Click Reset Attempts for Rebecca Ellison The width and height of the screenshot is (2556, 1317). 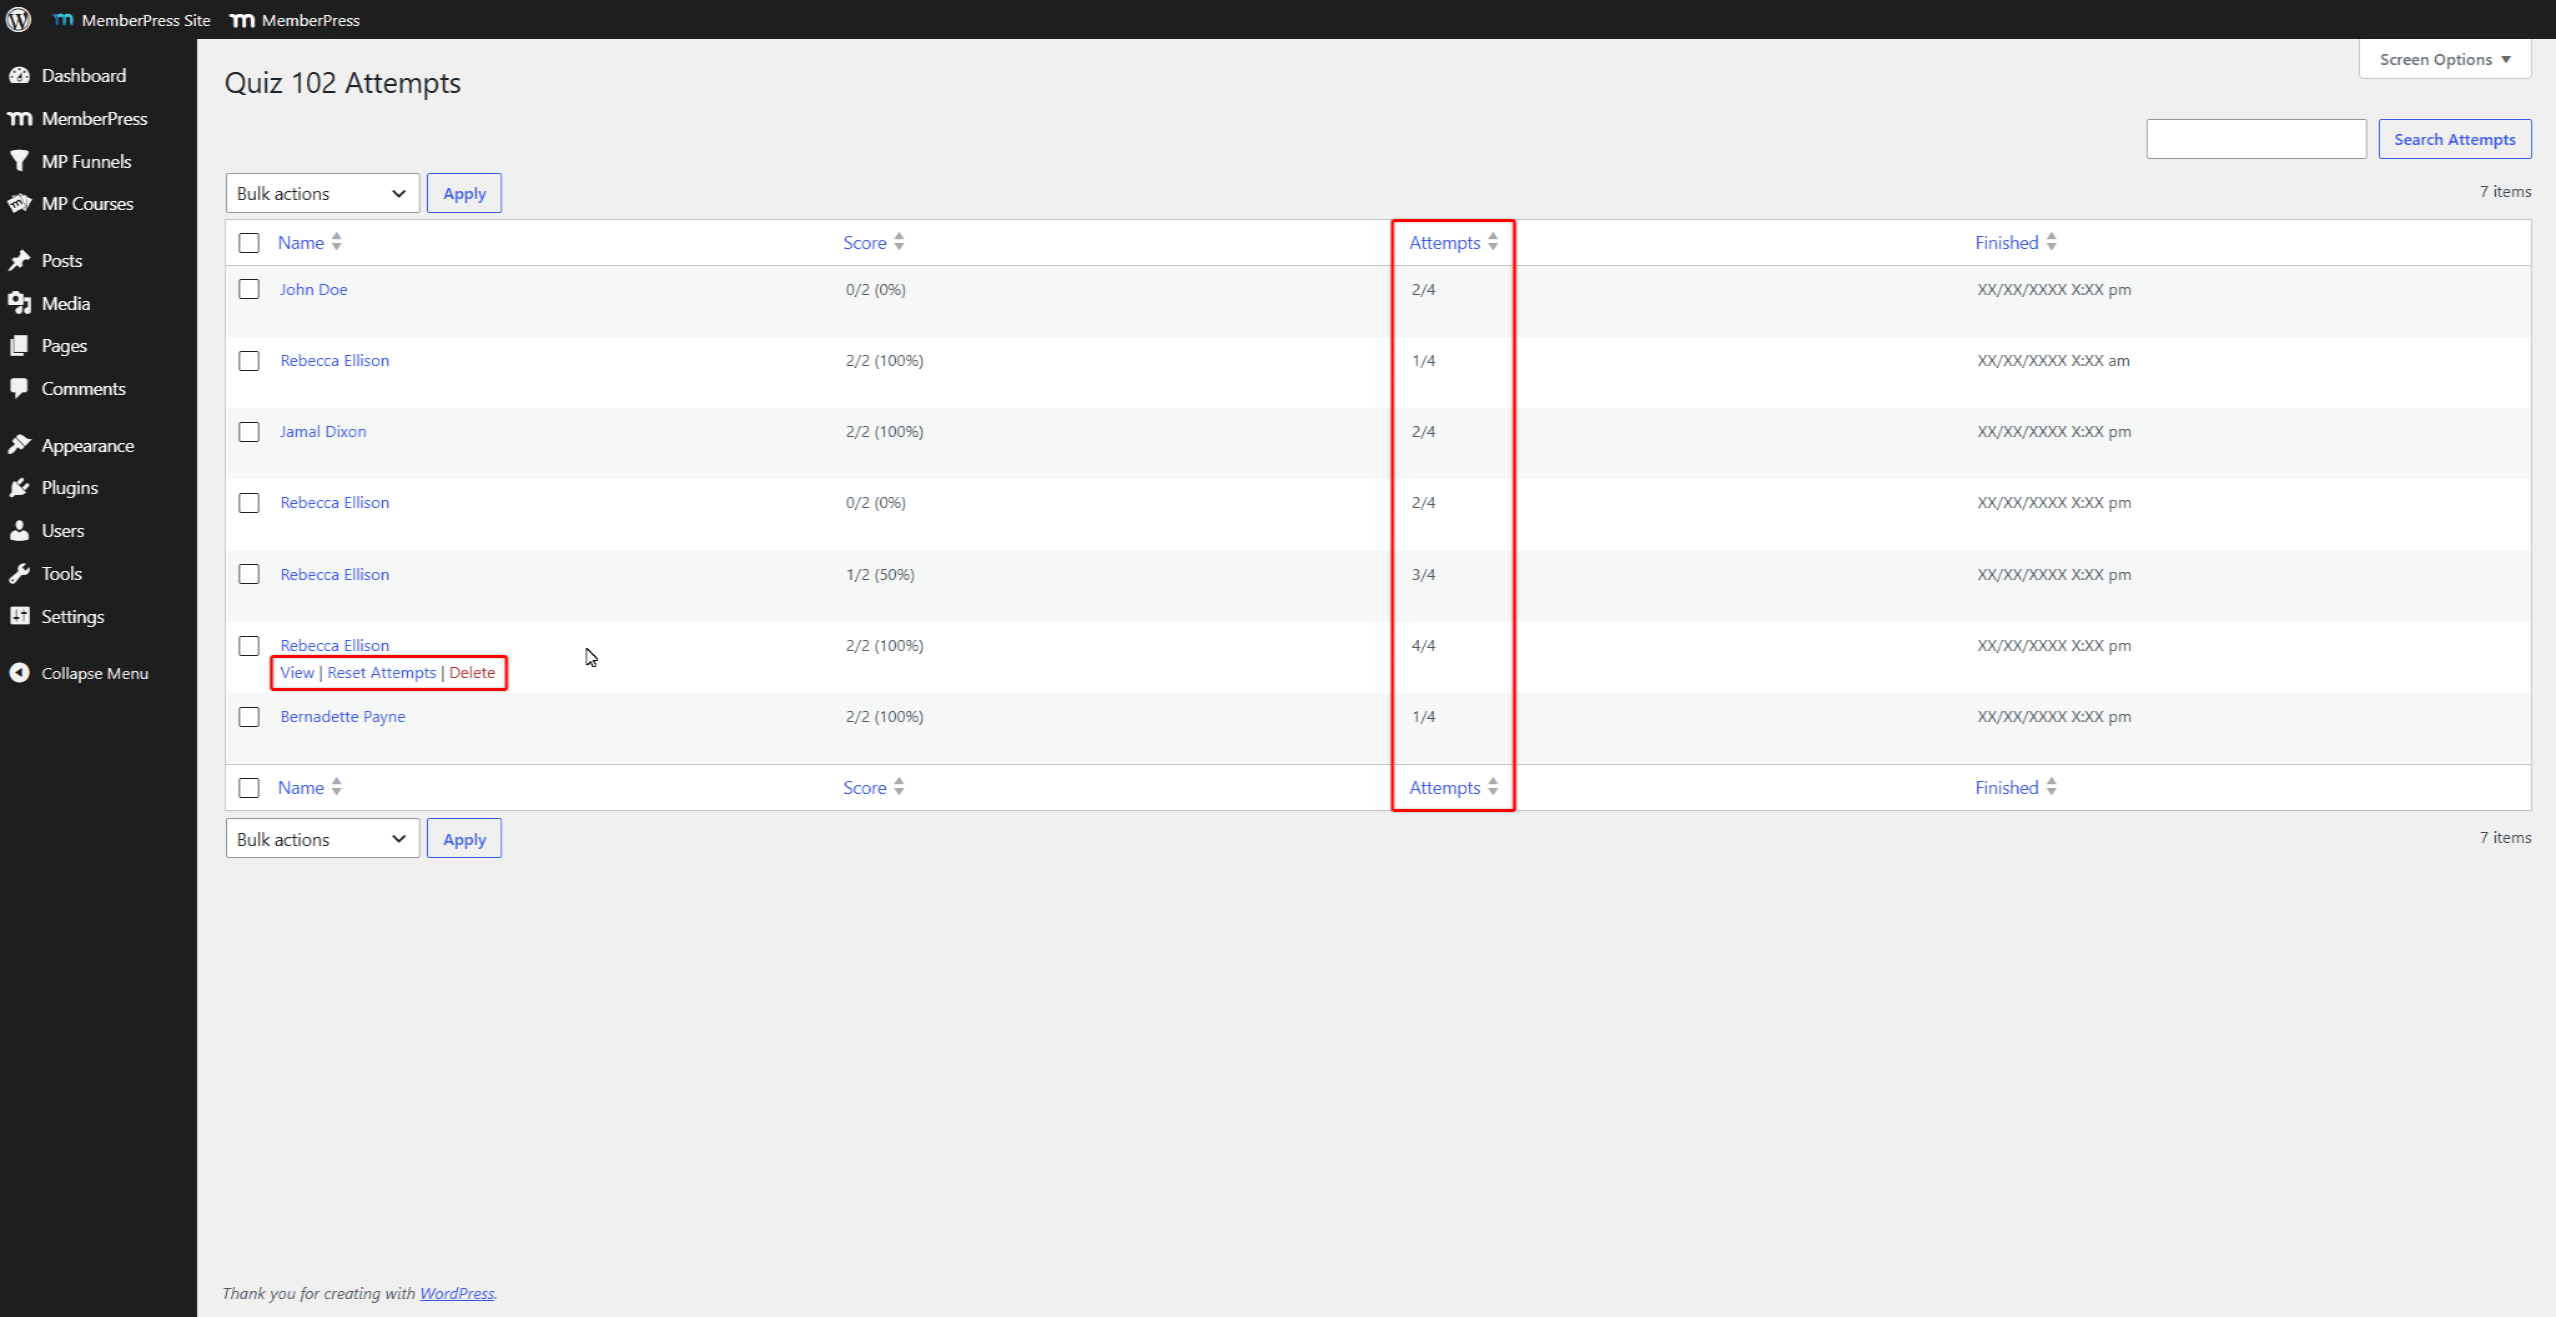pos(382,673)
